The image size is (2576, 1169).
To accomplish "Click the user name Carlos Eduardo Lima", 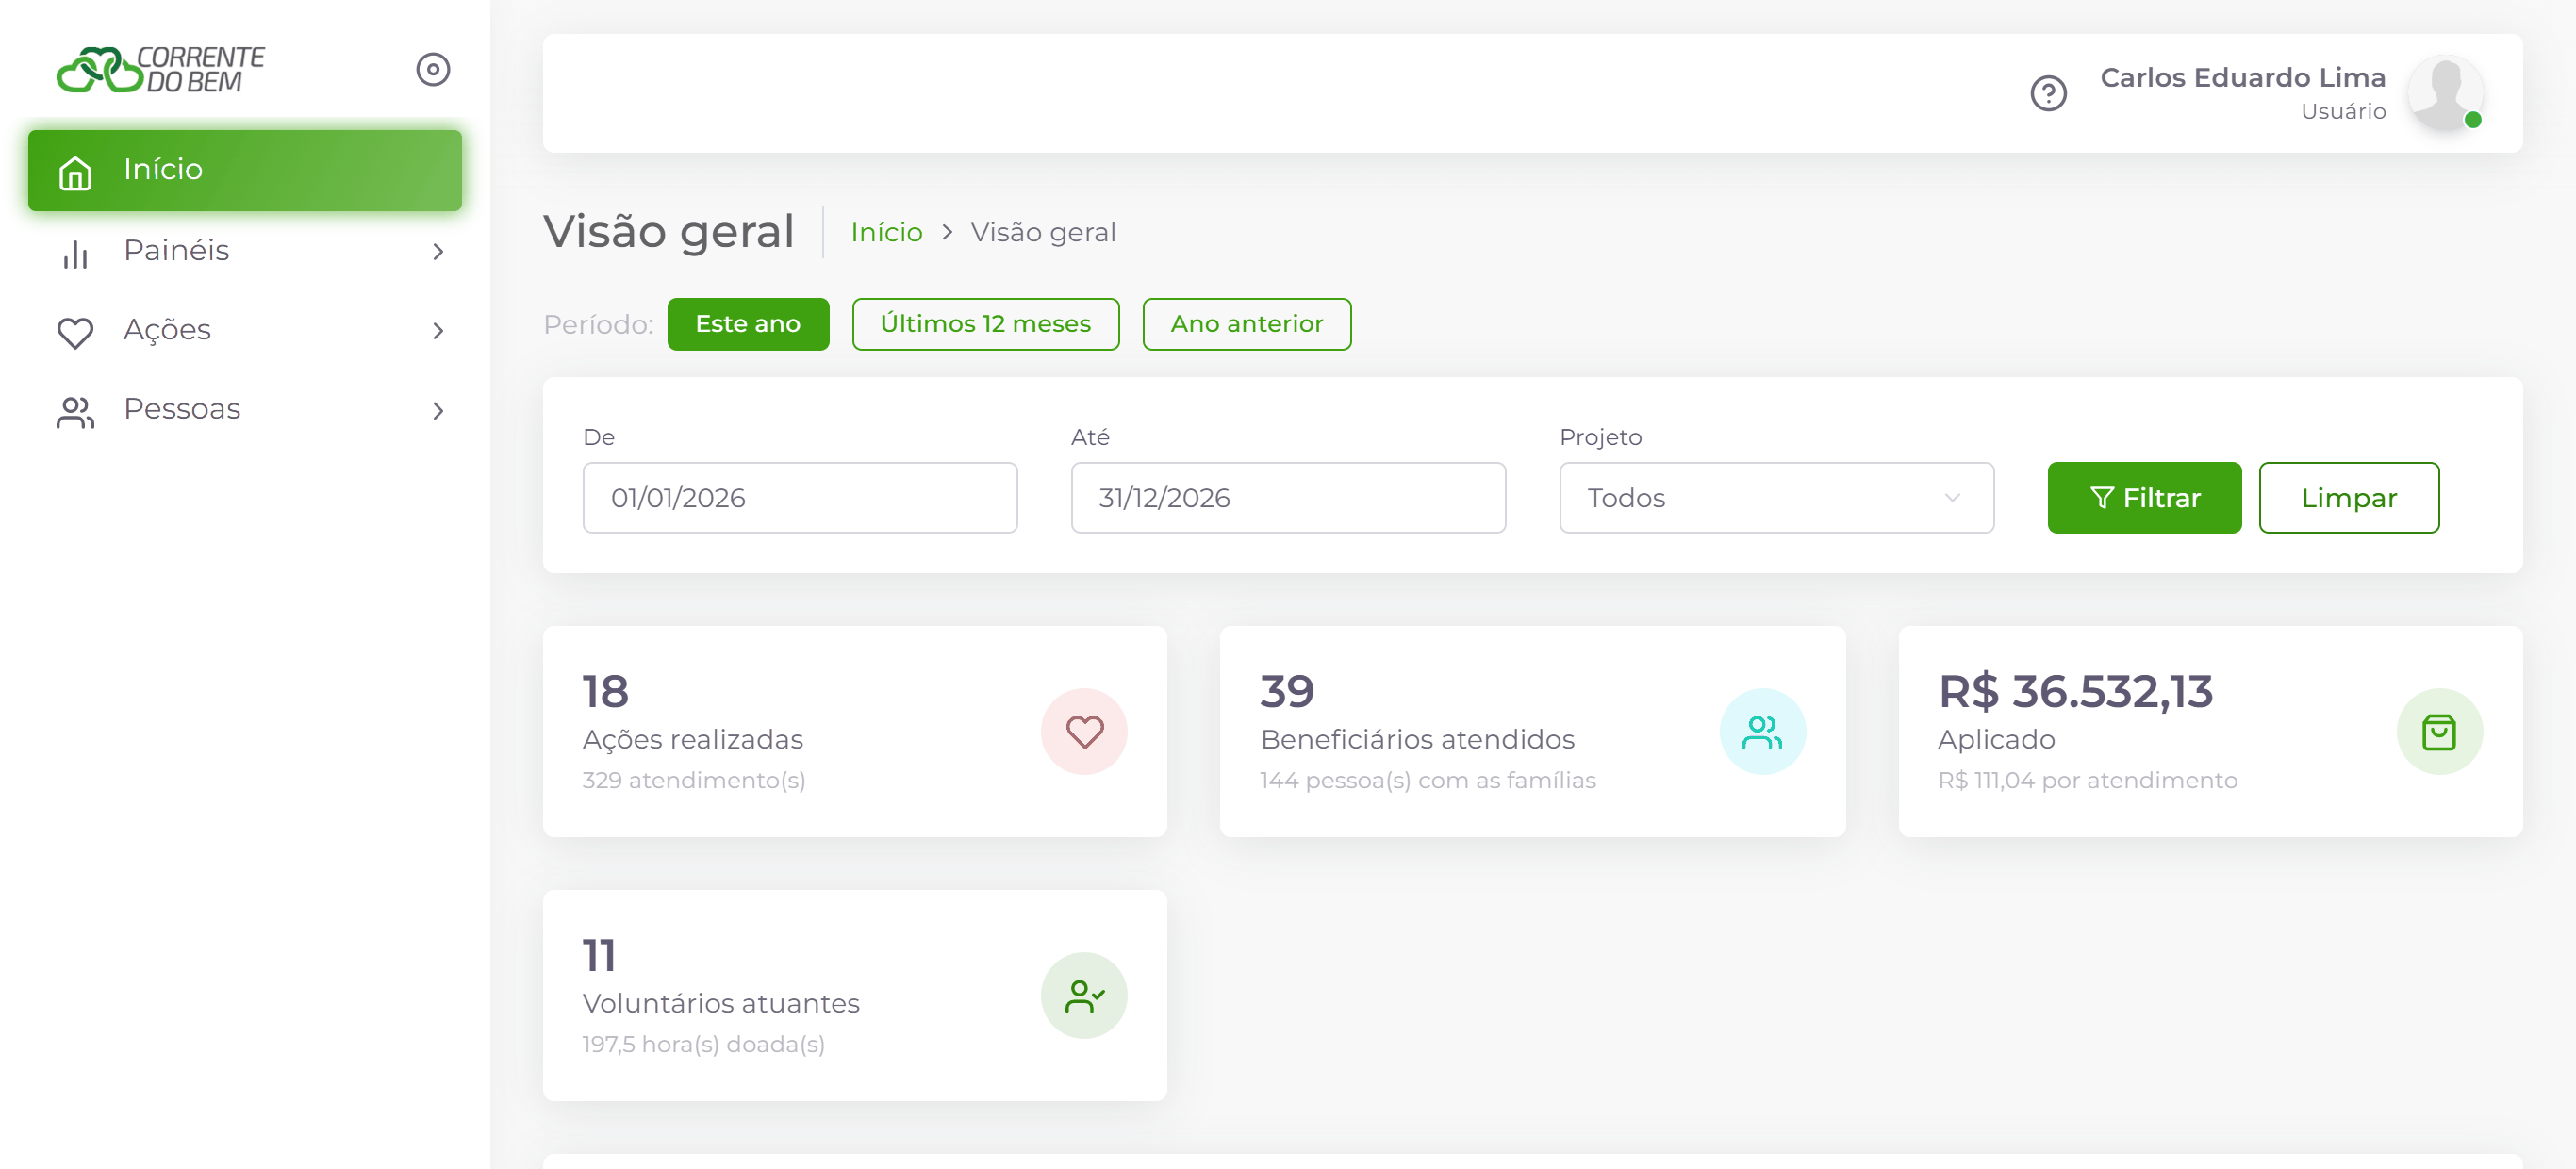I will (x=2242, y=77).
